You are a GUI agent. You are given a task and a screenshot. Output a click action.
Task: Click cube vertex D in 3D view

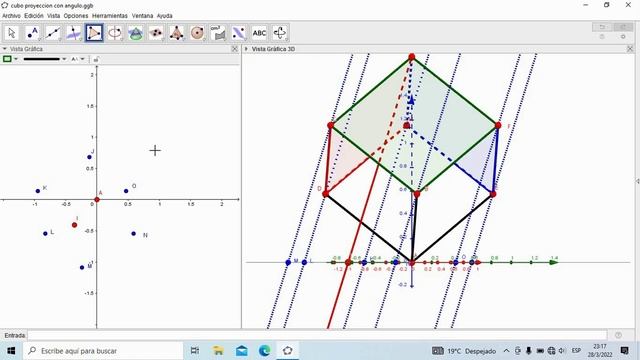click(325, 194)
